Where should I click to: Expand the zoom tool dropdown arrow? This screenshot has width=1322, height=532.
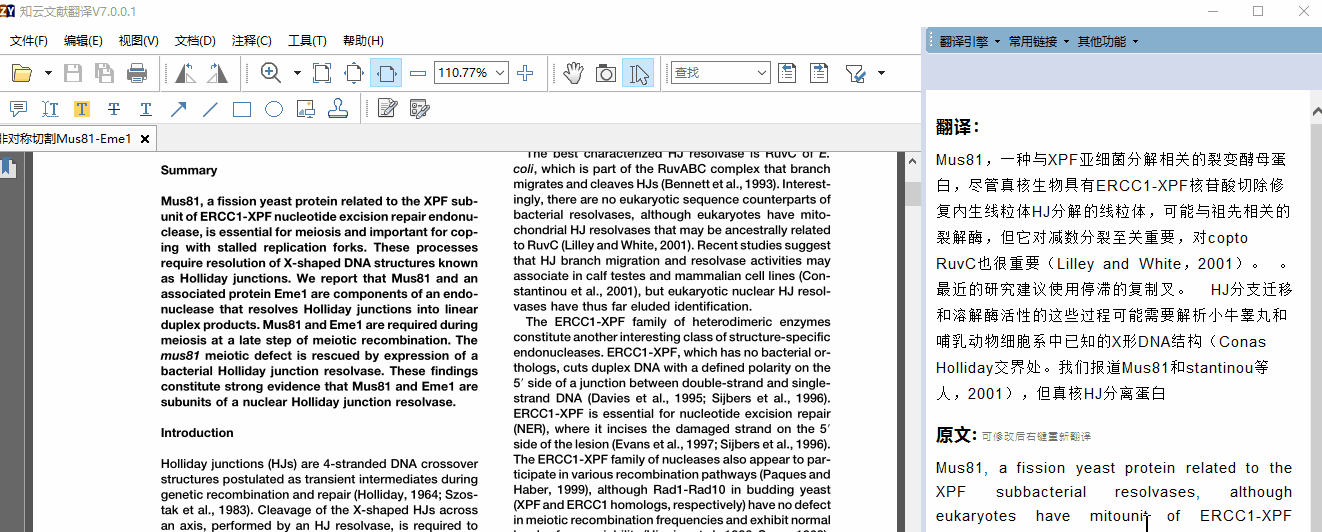click(297, 73)
